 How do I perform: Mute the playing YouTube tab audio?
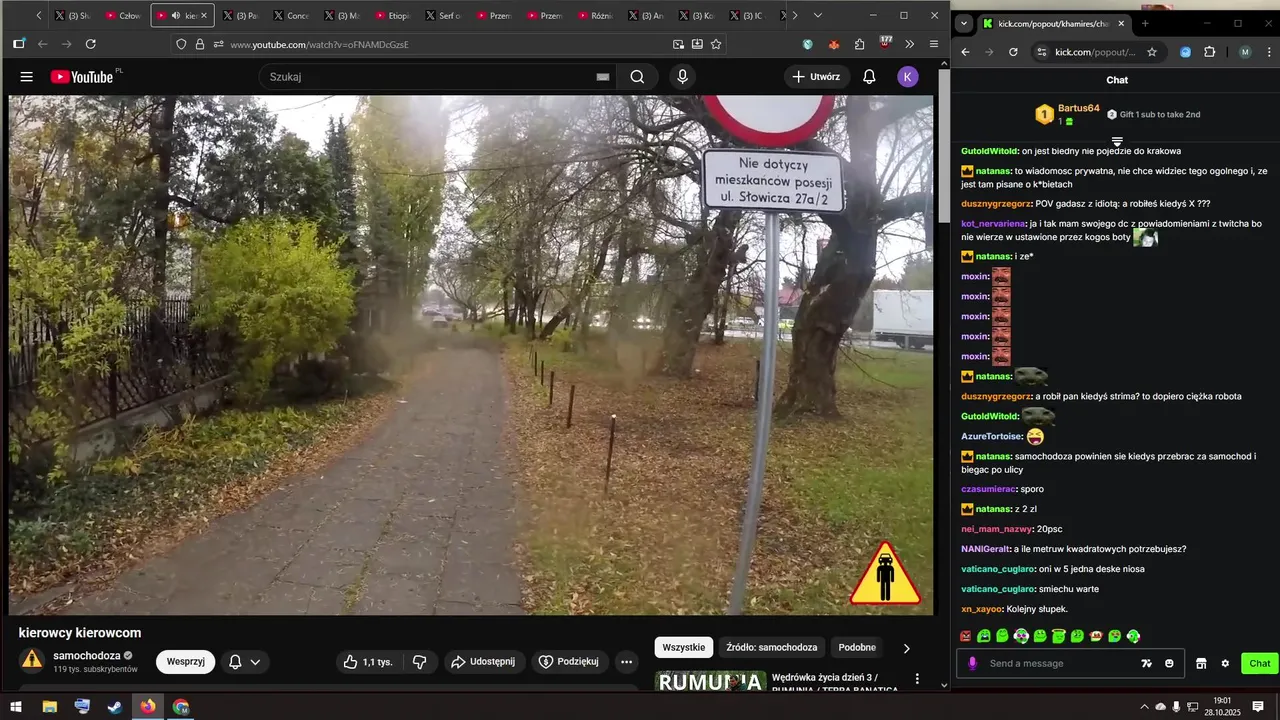[x=176, y=16]
